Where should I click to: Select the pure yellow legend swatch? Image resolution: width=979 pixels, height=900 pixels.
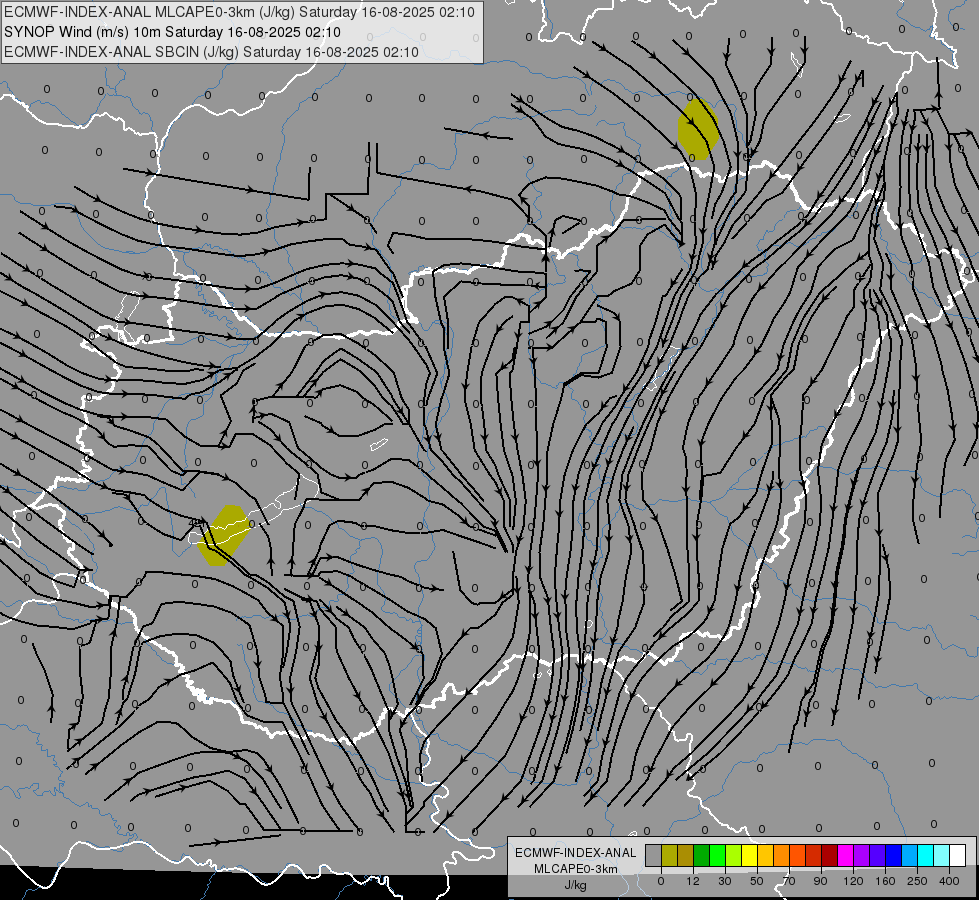(x=750, y=855)
